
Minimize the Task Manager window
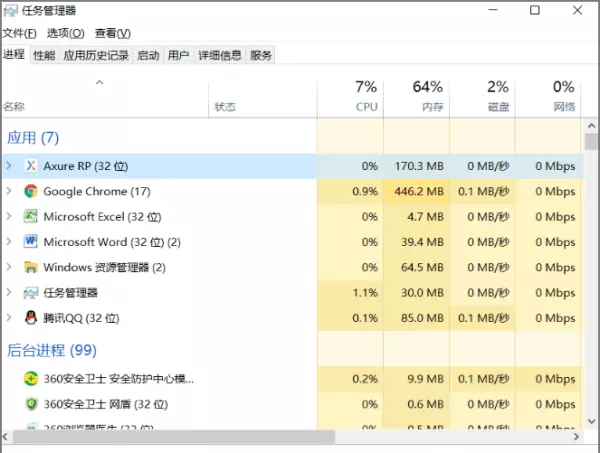[493, 10]
